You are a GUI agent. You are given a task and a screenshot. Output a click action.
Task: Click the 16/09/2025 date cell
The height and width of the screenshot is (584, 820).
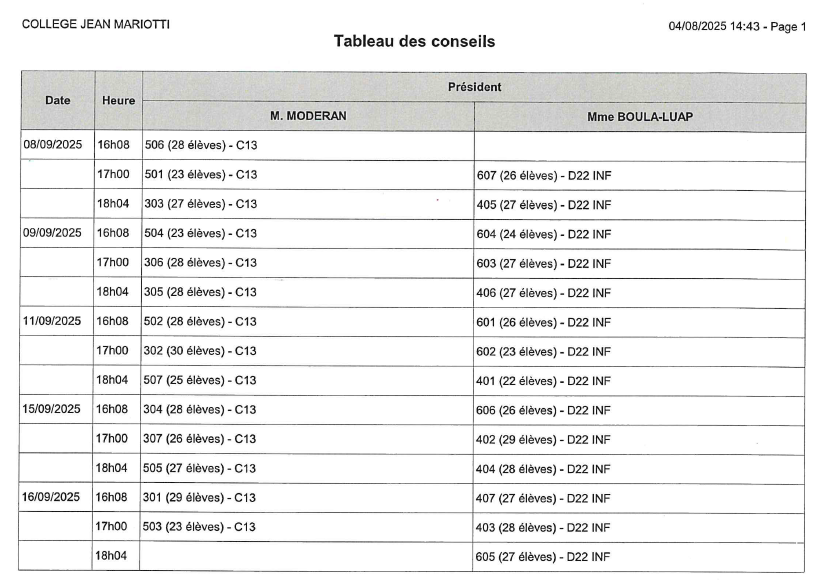click(x=53, y=497)
